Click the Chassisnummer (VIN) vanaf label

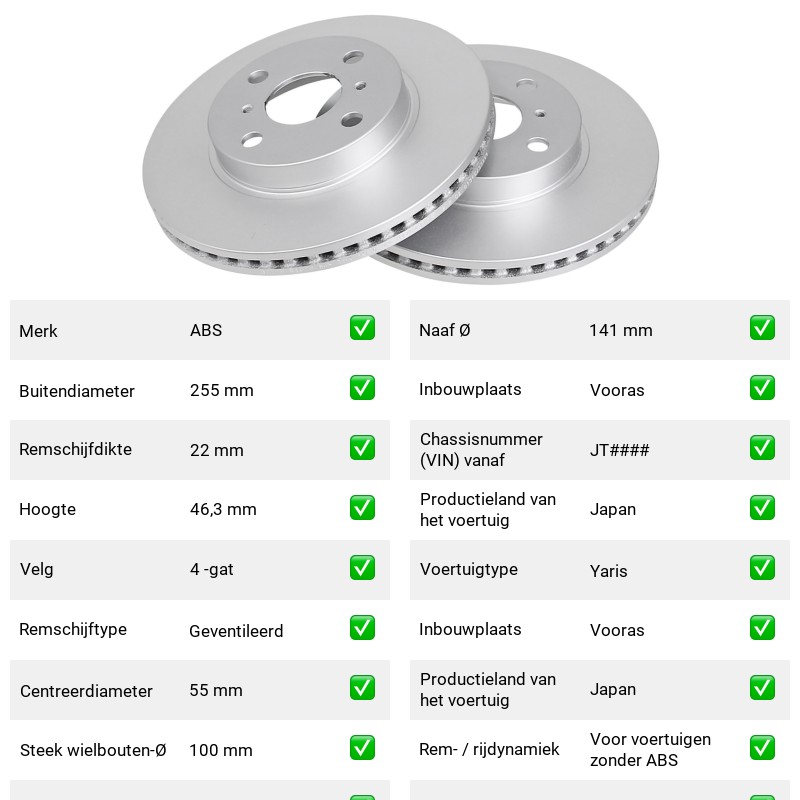[481, 449]
